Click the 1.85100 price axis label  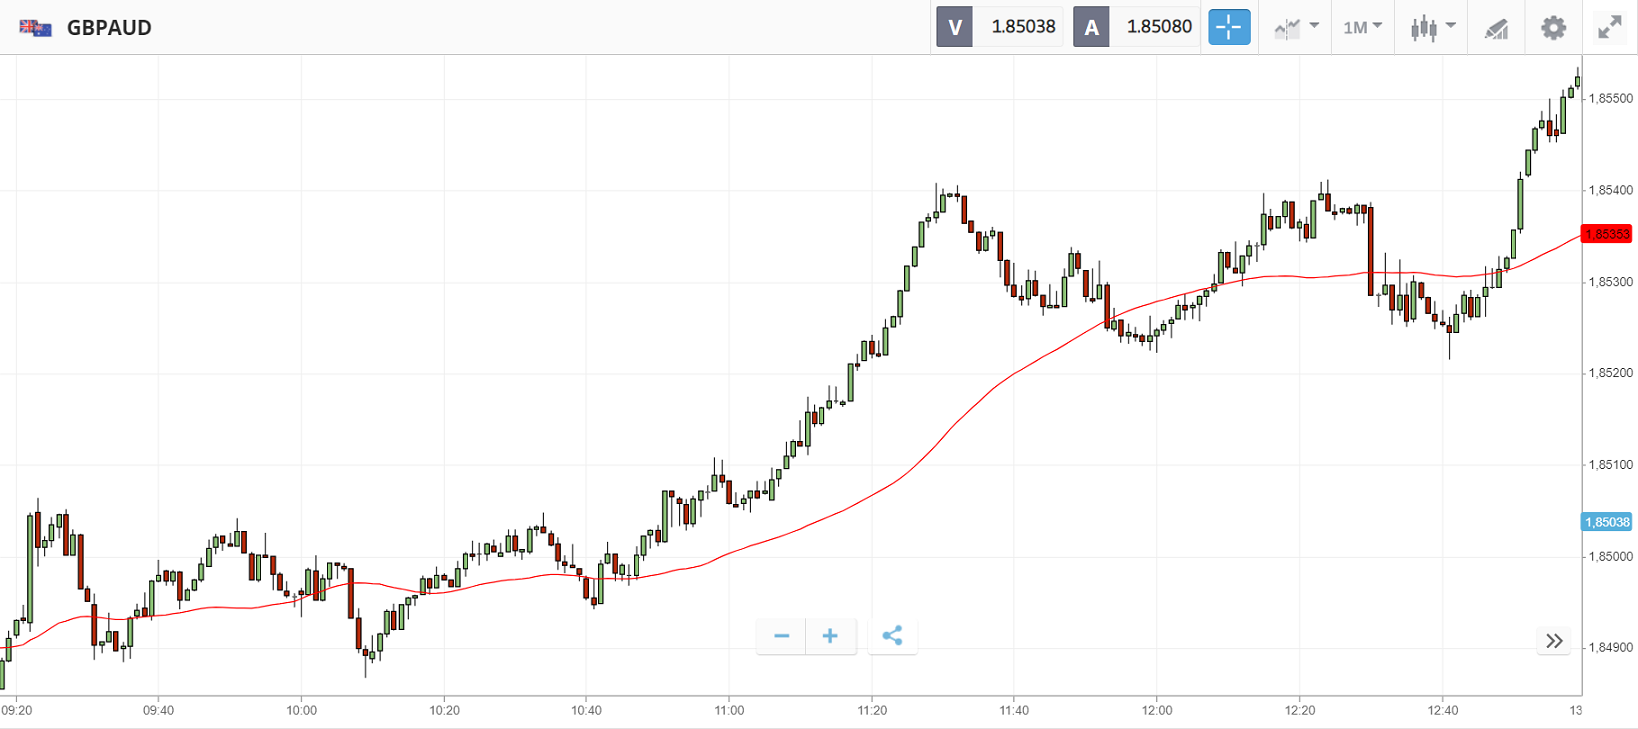(1611, 465)
